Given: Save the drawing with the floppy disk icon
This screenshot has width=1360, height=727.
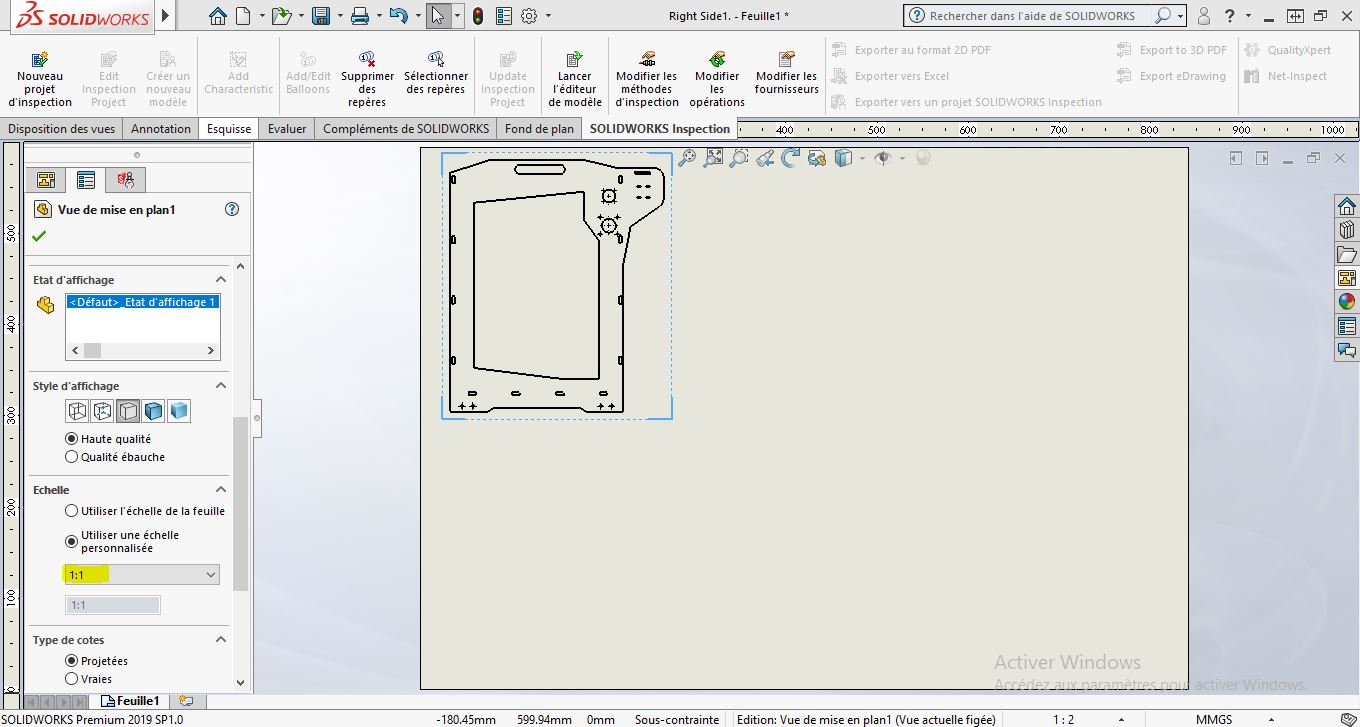Looking at the screenshot, I should click(x=321, y=16).
